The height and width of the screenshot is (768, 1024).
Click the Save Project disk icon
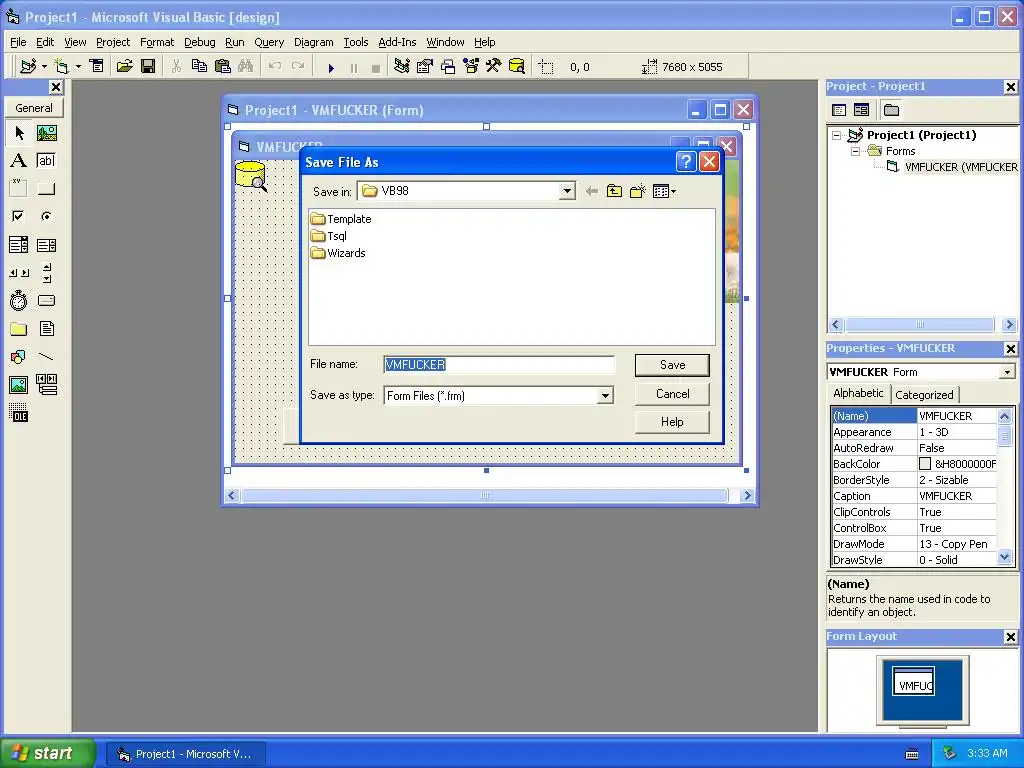click(148, 67)
